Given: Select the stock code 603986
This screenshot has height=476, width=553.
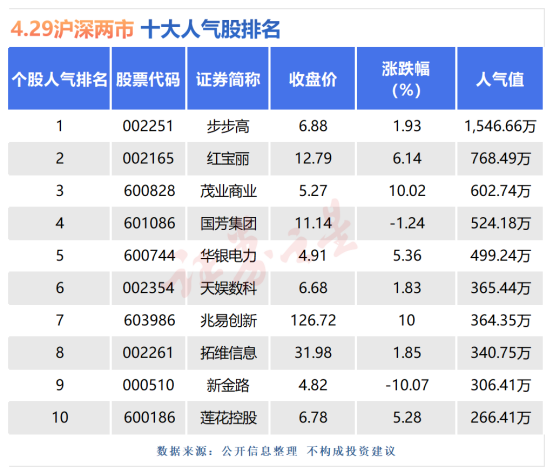Looking at the screenshot, I should coord(150,321).
